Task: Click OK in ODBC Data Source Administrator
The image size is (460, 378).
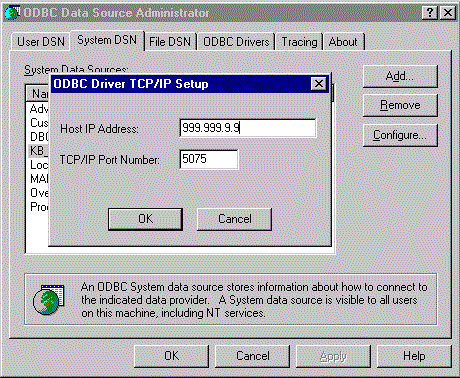Action: coord(172,356)
